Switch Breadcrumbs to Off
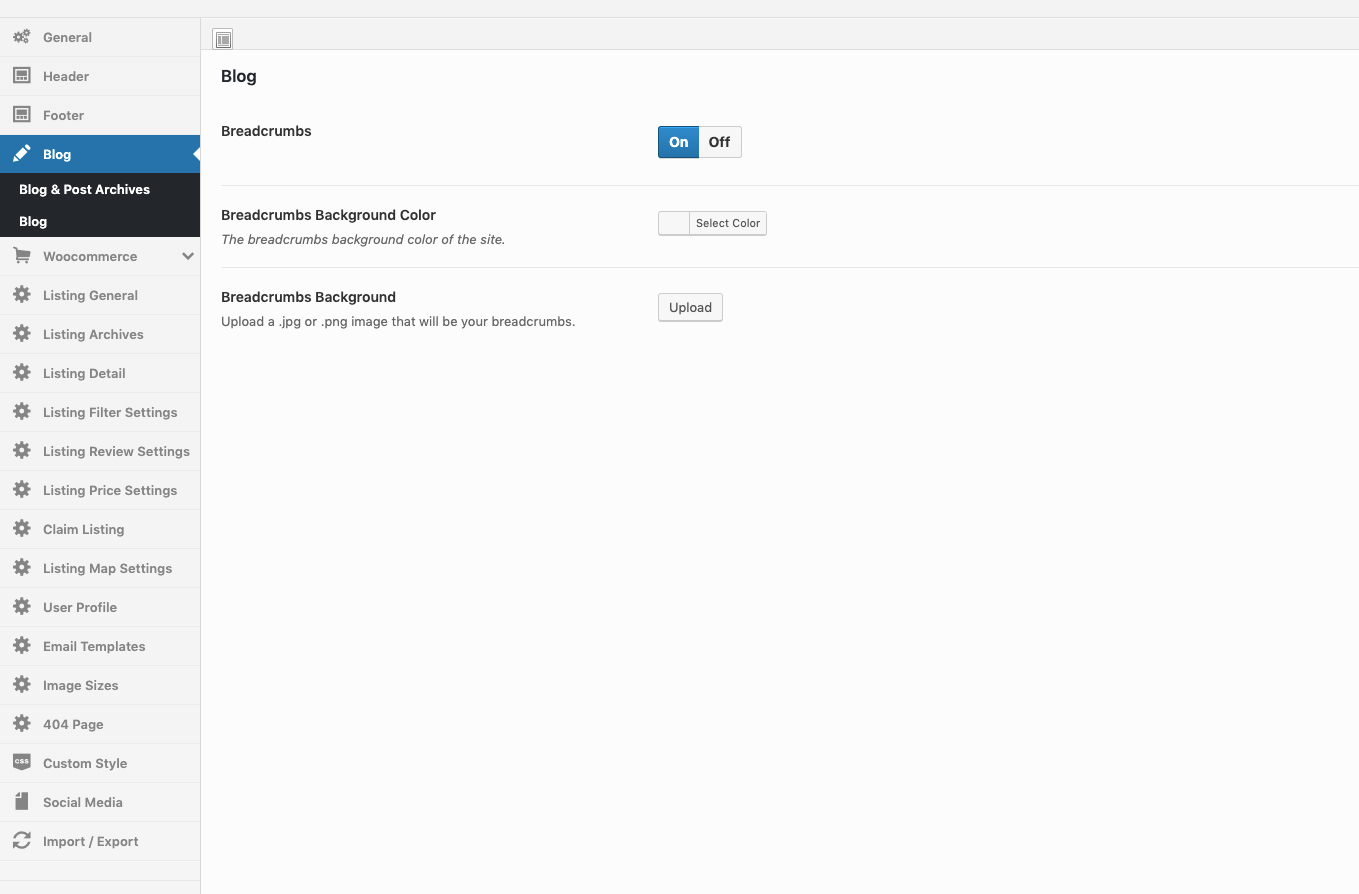The height and width of the screenshot is (894, 1359). [x=720, y=142]
